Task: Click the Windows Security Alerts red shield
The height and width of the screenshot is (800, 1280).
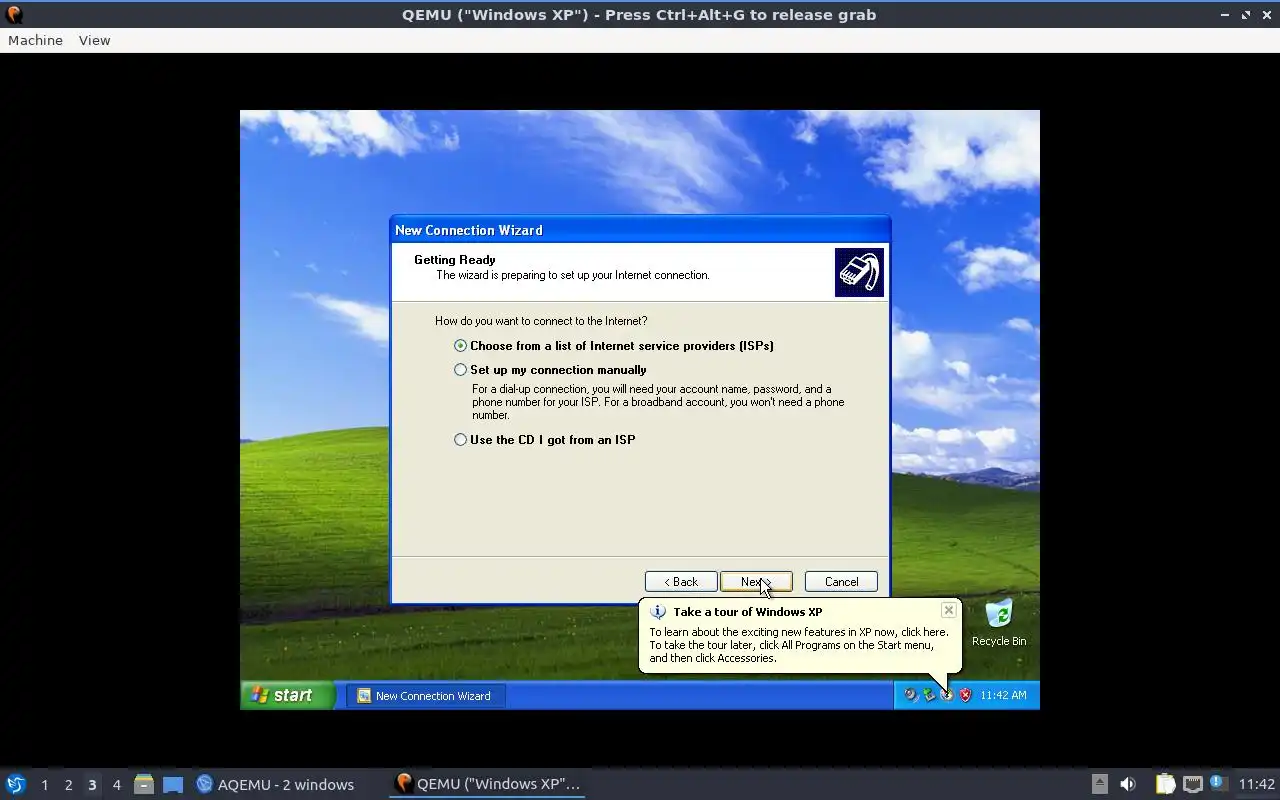Action: pyautogui.click(x=965, y=695)
